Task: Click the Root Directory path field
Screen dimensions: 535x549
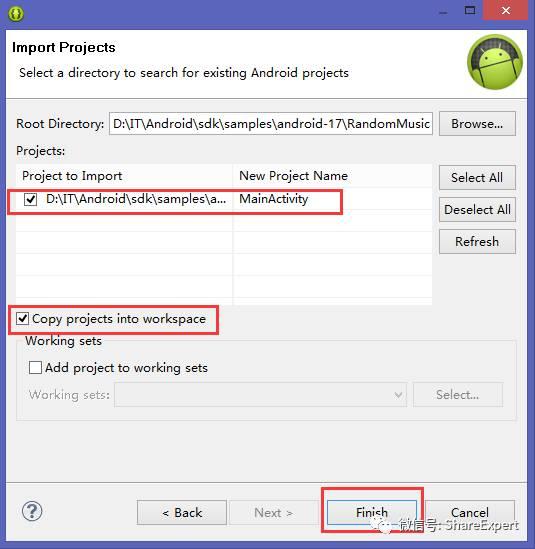Action: [271, 124]
